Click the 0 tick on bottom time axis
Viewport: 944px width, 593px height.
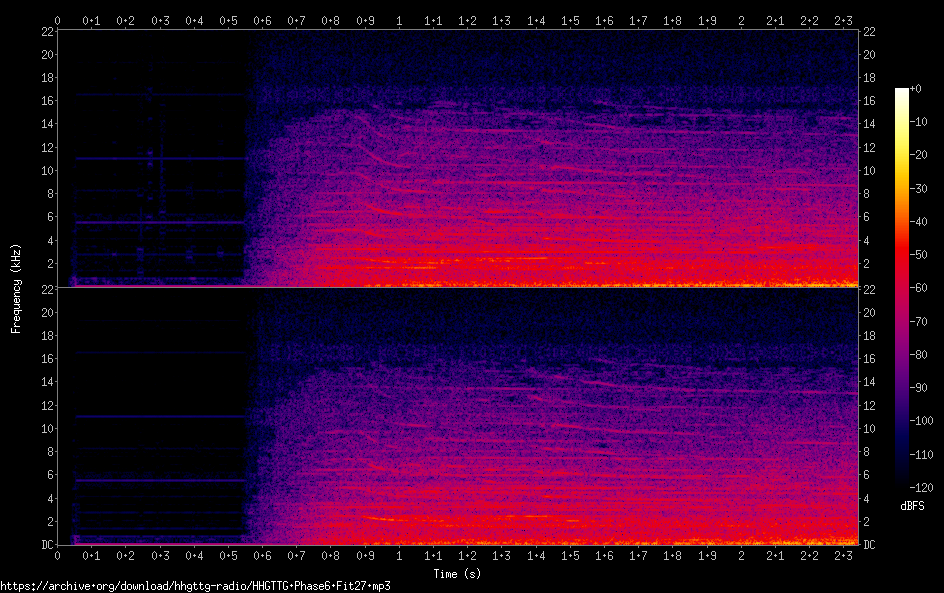[58, 555]
